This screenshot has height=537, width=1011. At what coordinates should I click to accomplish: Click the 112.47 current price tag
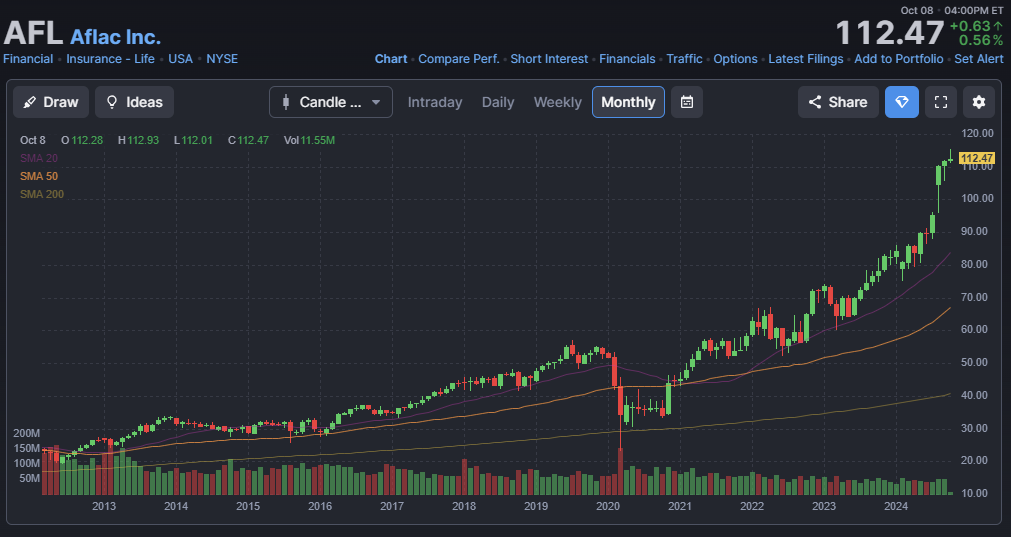[976, 158]
